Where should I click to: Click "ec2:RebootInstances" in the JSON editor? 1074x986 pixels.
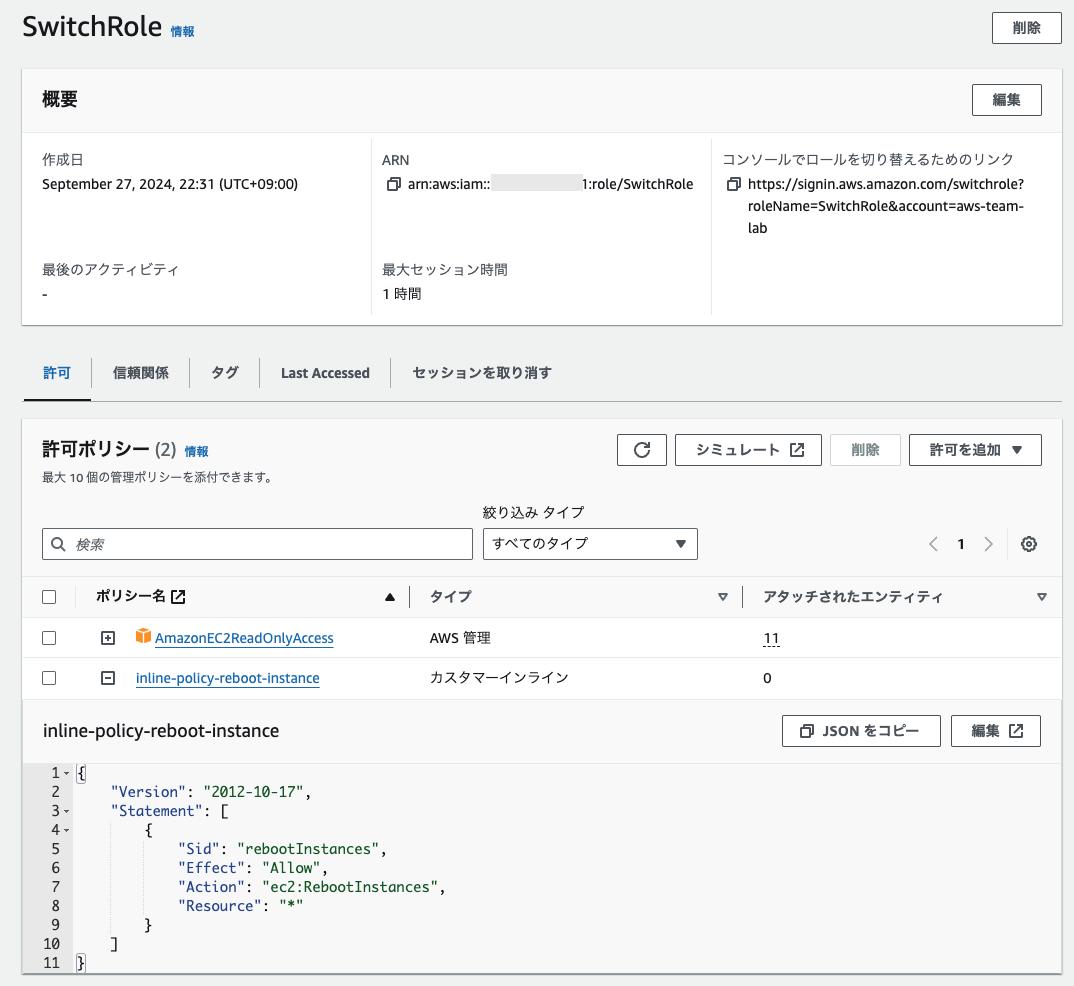[x=349, y=887]
